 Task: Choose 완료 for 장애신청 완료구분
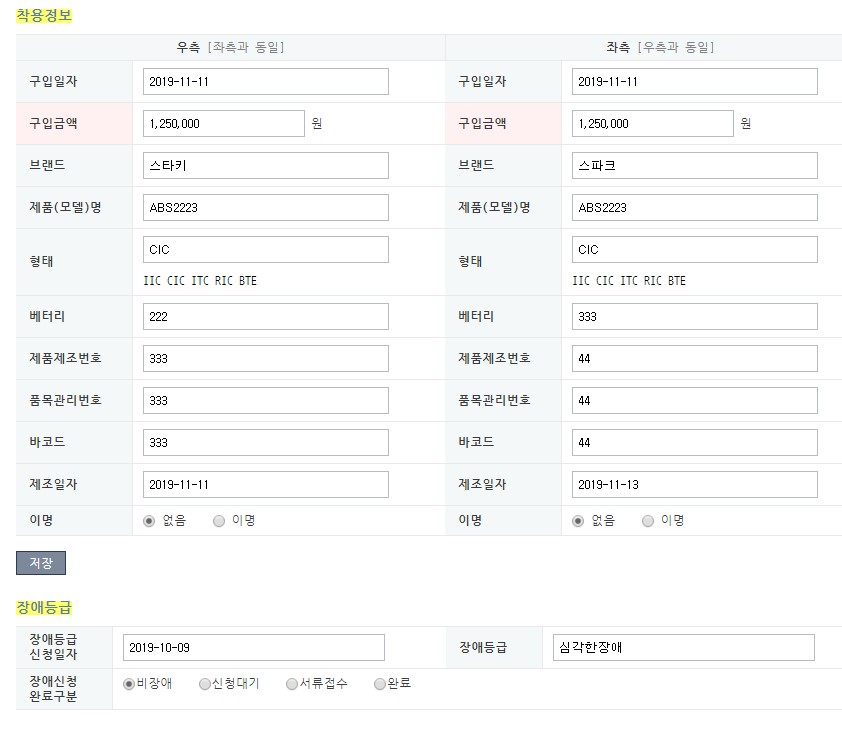click(x=380, y=684)
